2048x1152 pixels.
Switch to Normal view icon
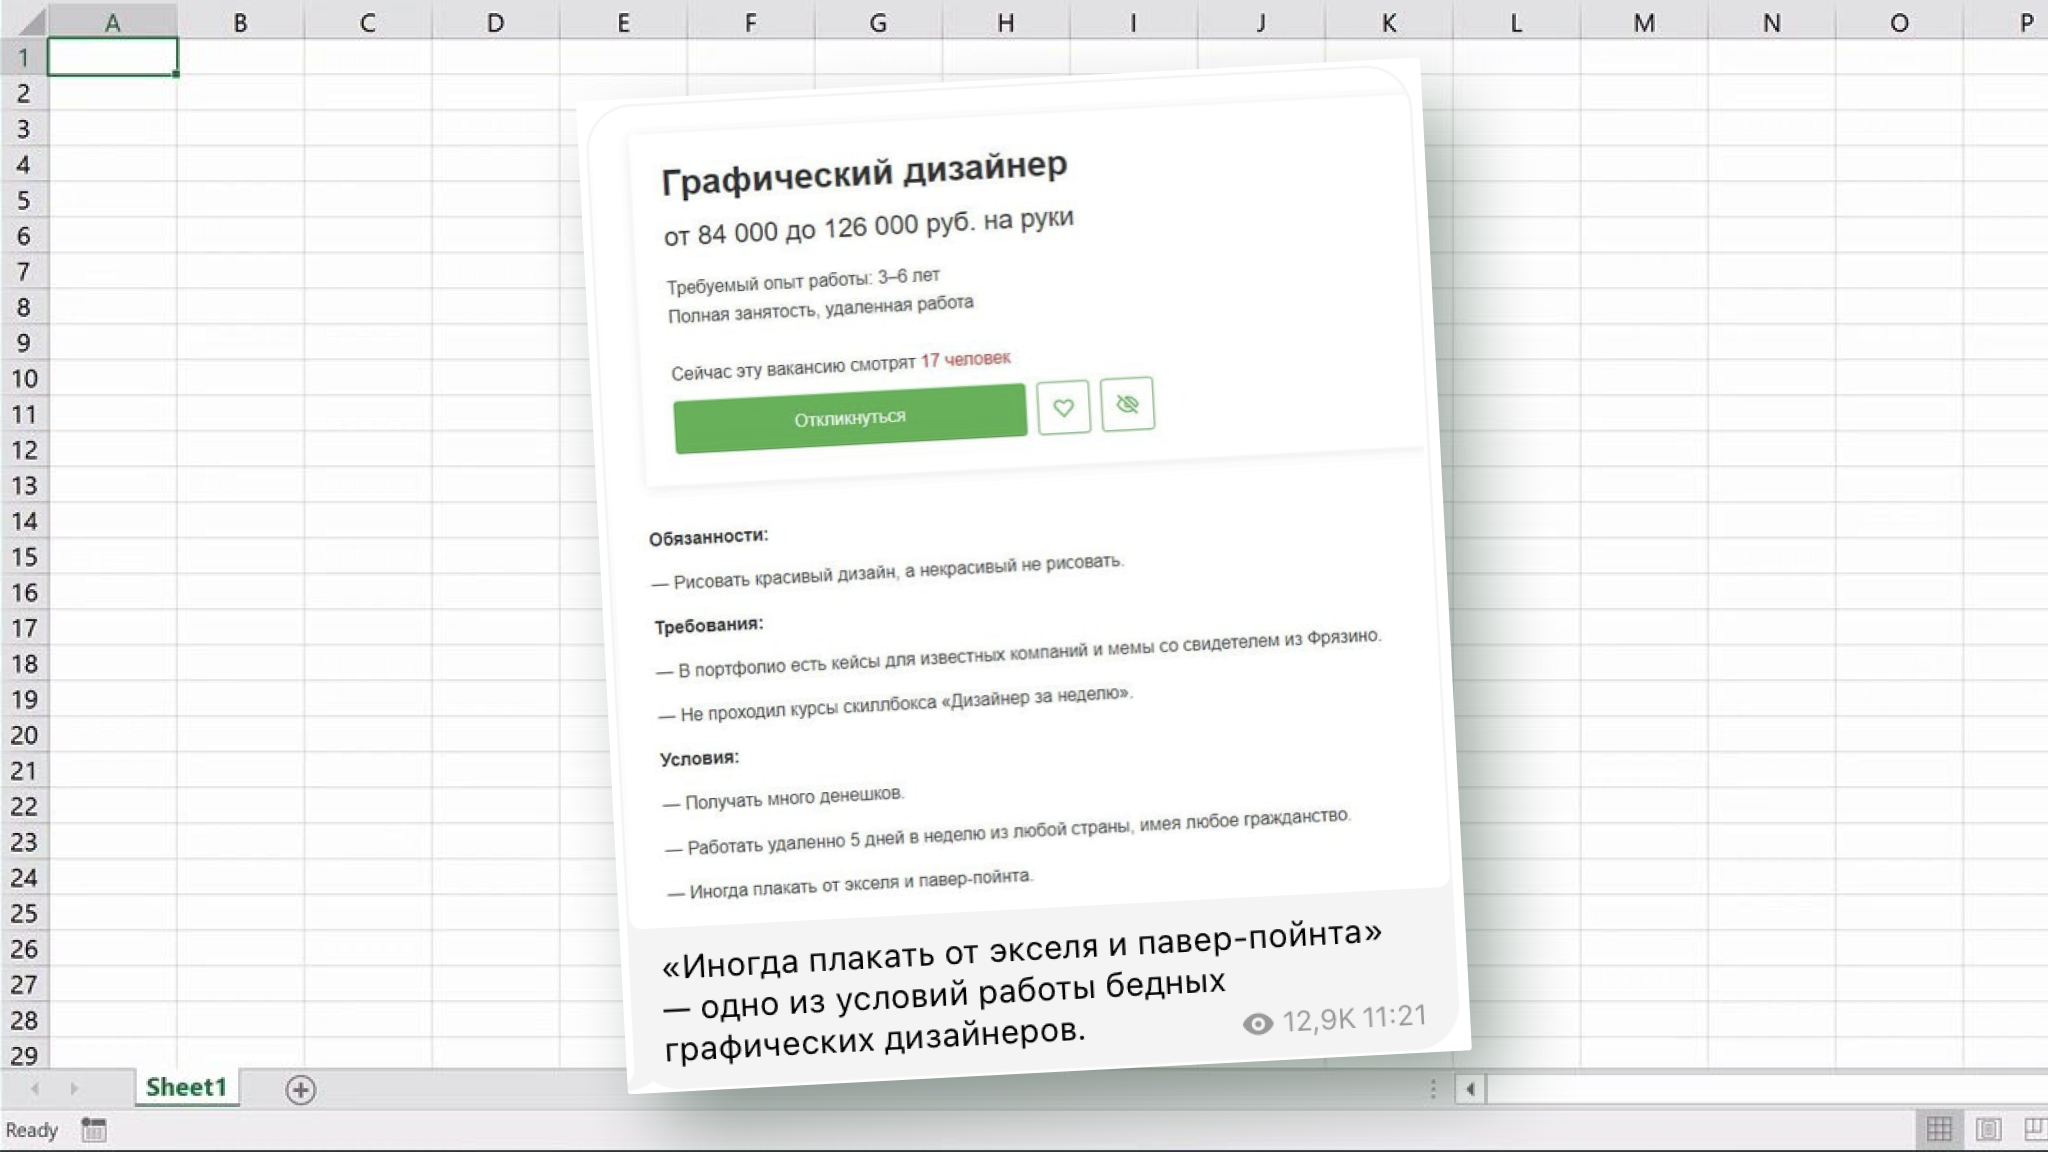click(x=1939, y=1130)
